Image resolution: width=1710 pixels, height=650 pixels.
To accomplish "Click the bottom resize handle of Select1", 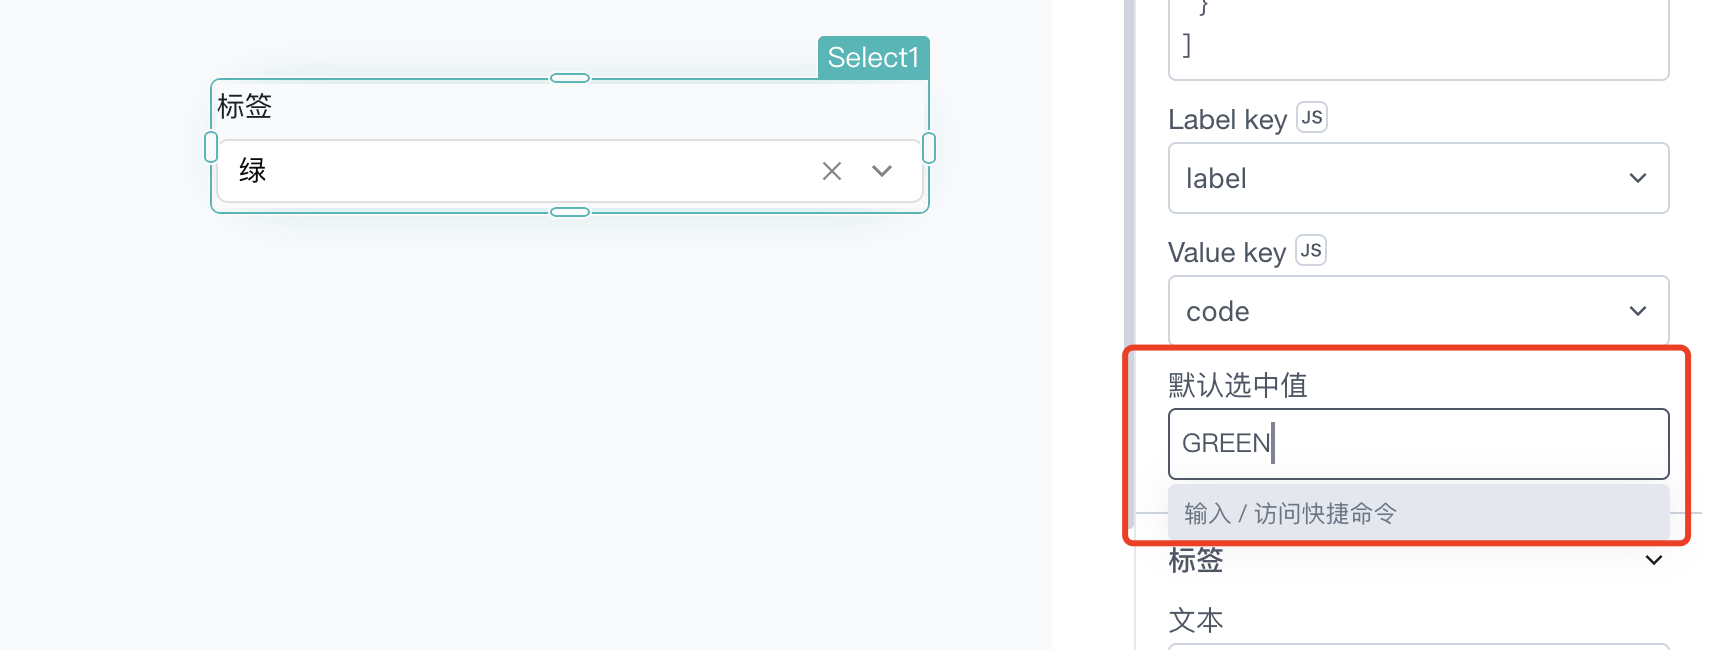I will pyautogui.click(x=570, y=212).
